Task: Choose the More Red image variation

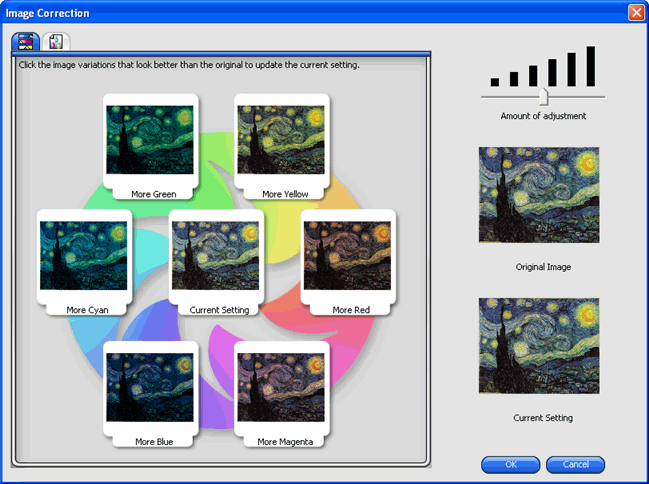Action: 348,262
